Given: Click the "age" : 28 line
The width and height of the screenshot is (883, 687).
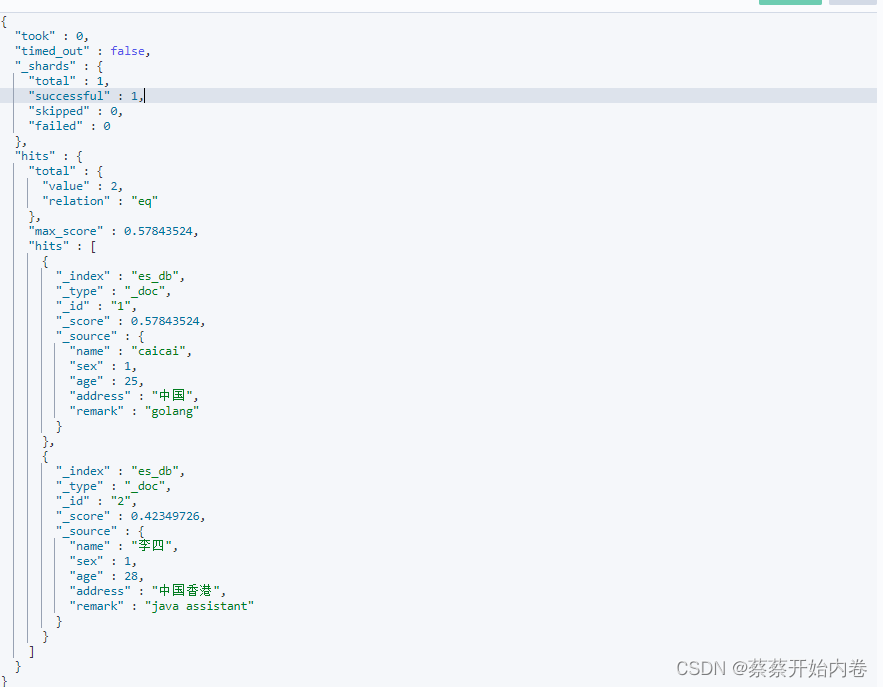Looking at the screenshot, I should click(106, 576).
